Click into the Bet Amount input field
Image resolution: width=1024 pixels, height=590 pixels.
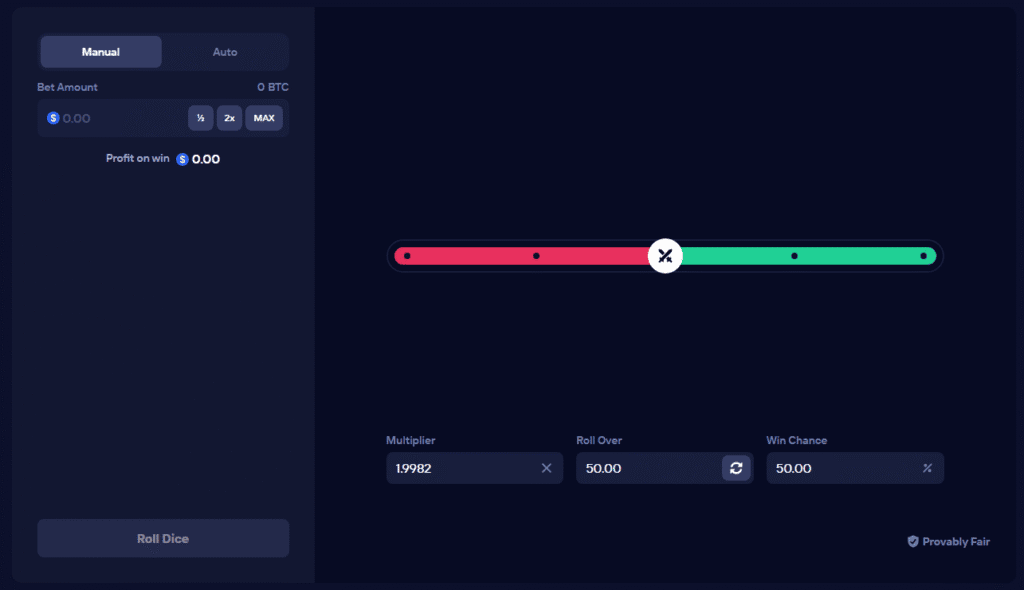tap(120, 118)
